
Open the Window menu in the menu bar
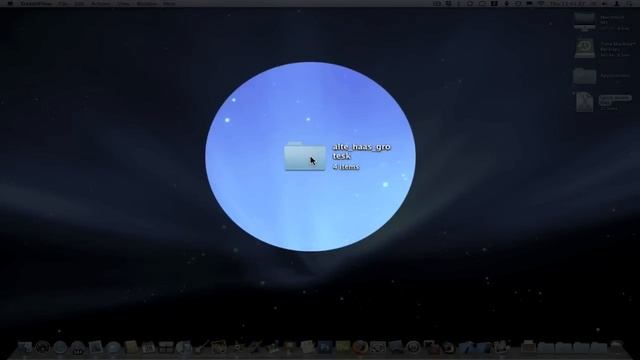[147, 3]
